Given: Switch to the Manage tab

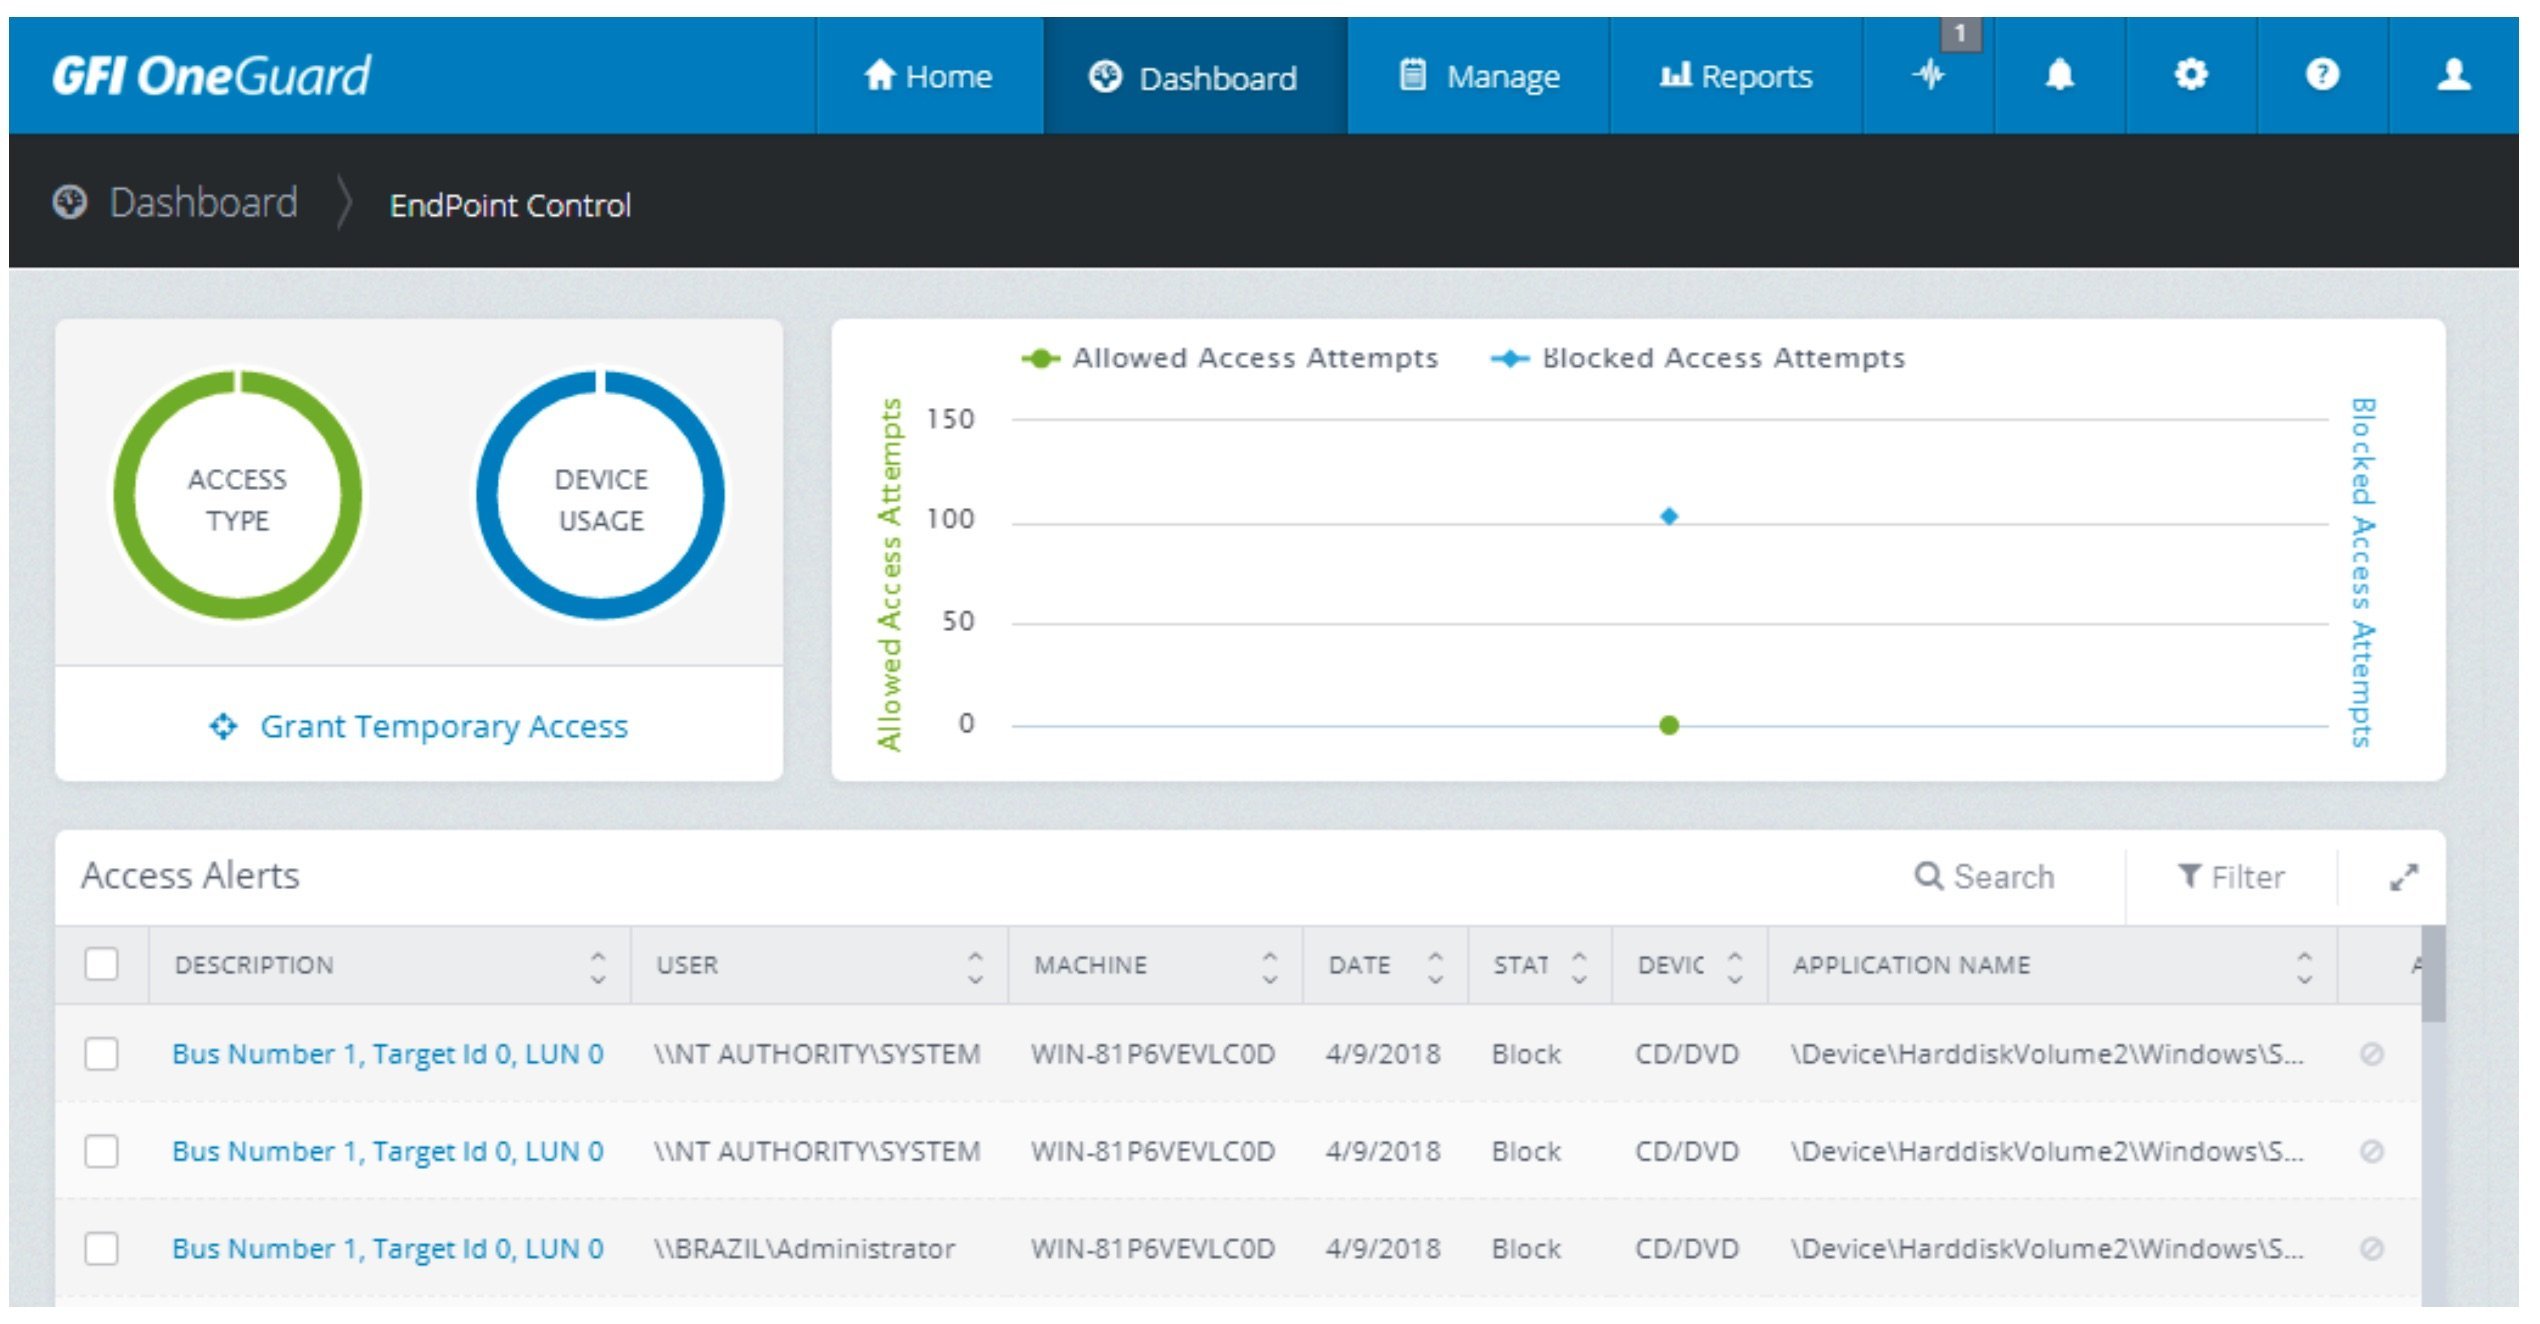Looking at the screenshot, I should 1479,77.
